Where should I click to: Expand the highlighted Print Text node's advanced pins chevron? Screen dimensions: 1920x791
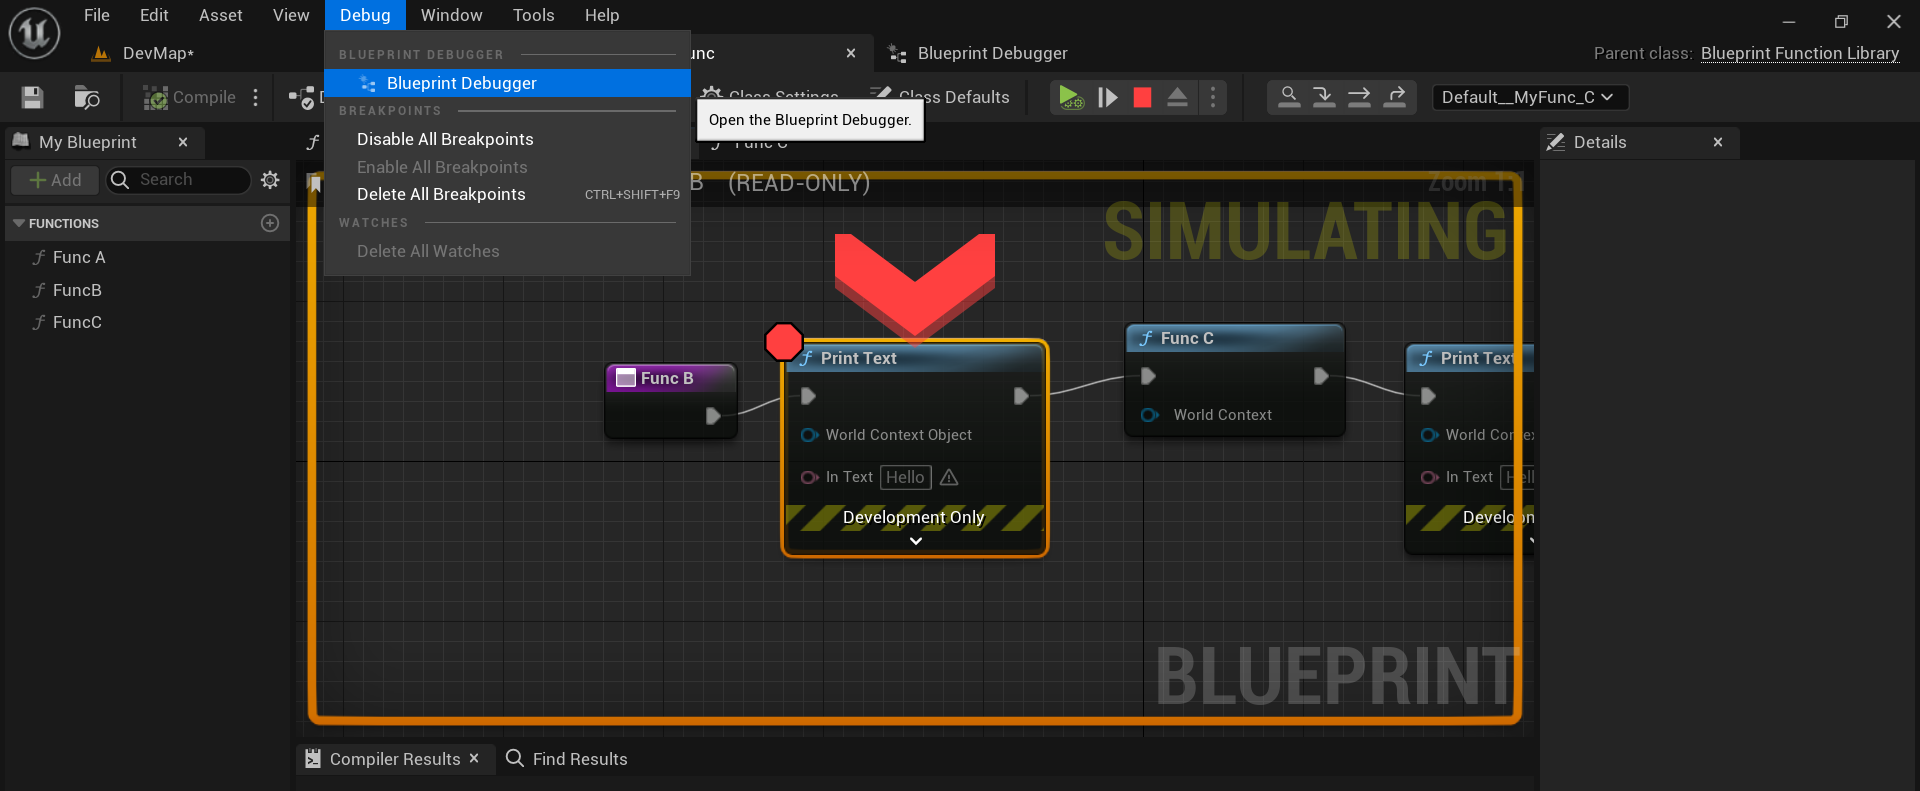click(x=915, y=541)
